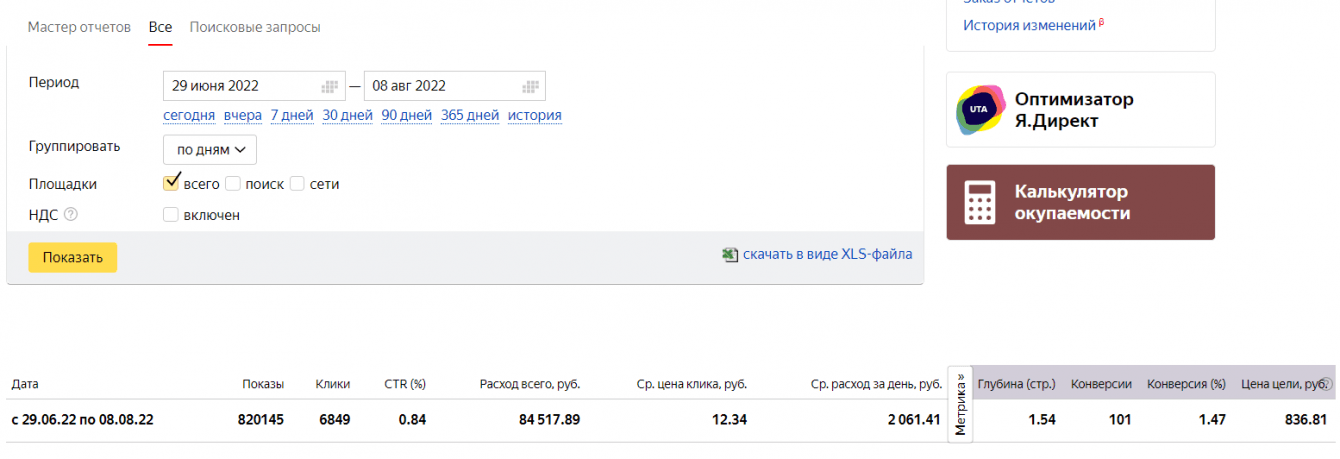The height and width of the screenshot is (459, 1340).
Task: Open the 'по дням' grouping dropdown
Action: tap(210, 150)
